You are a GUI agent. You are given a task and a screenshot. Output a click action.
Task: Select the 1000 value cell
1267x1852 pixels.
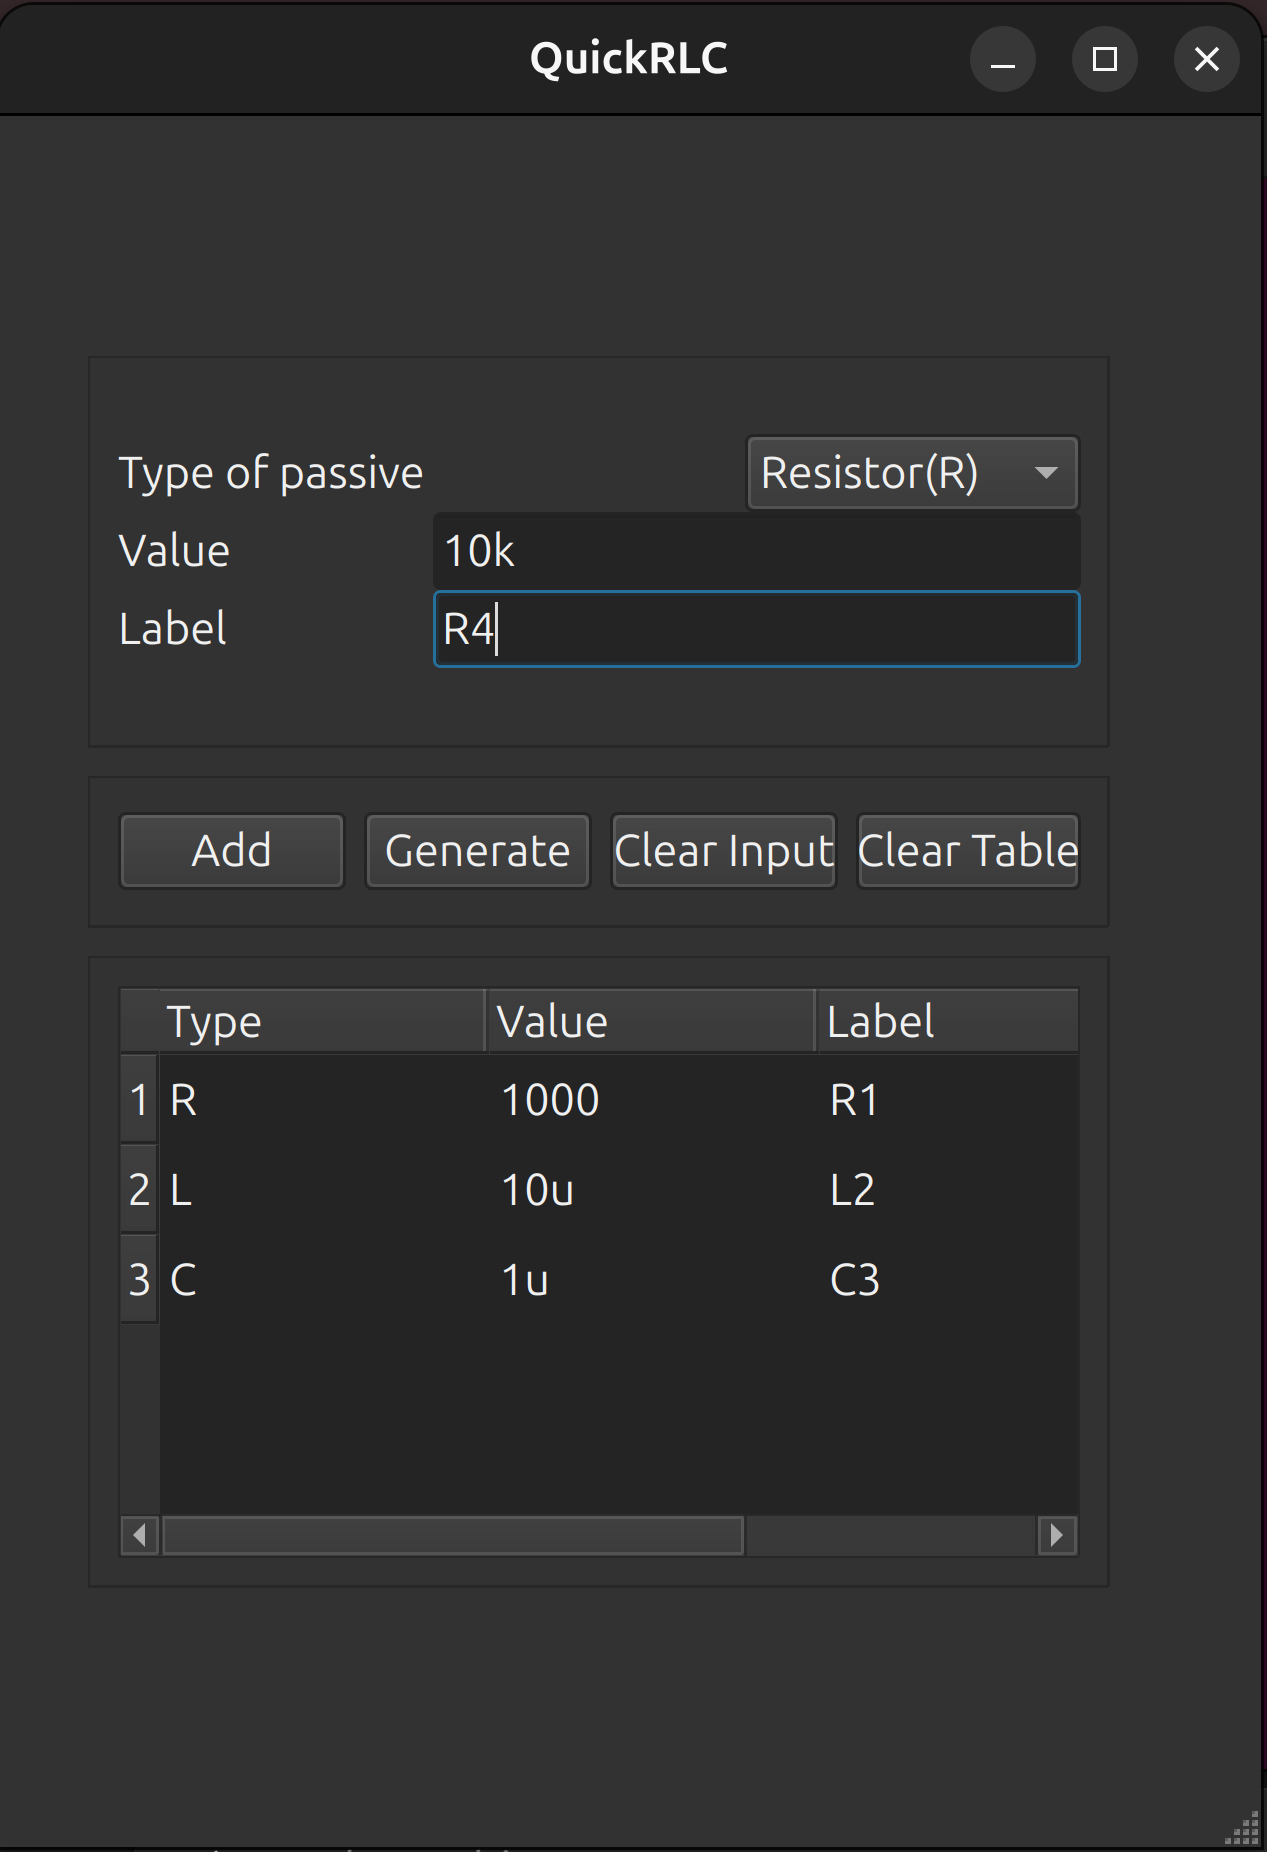point(650,1100)
